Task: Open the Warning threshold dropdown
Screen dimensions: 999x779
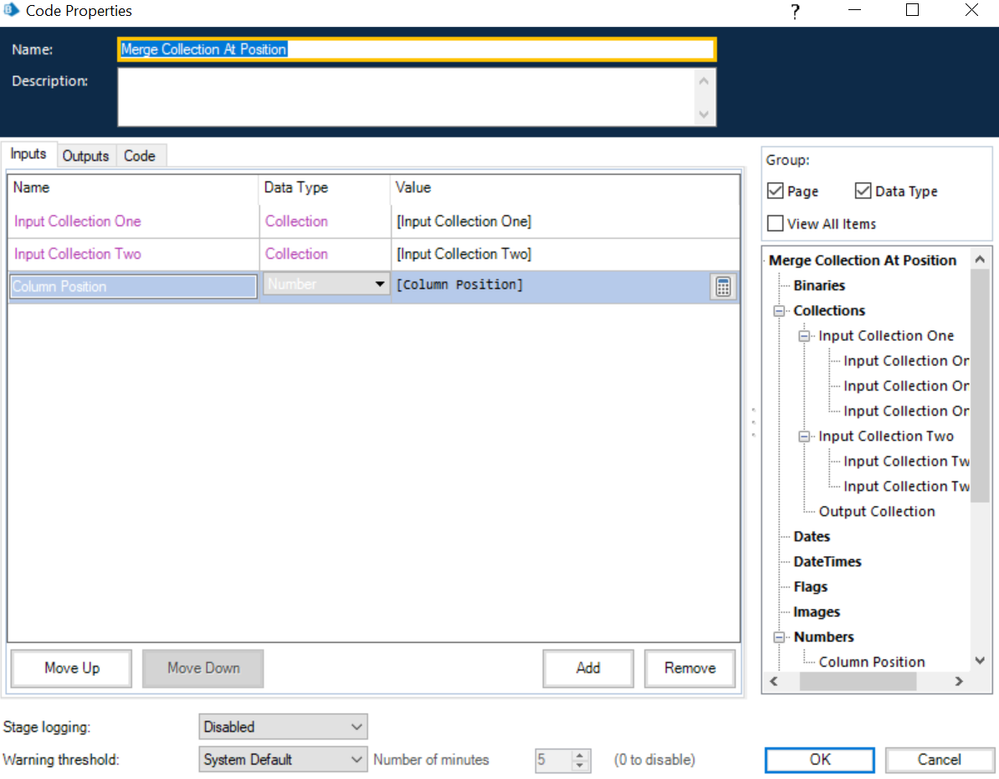Action: coord(283,760)
